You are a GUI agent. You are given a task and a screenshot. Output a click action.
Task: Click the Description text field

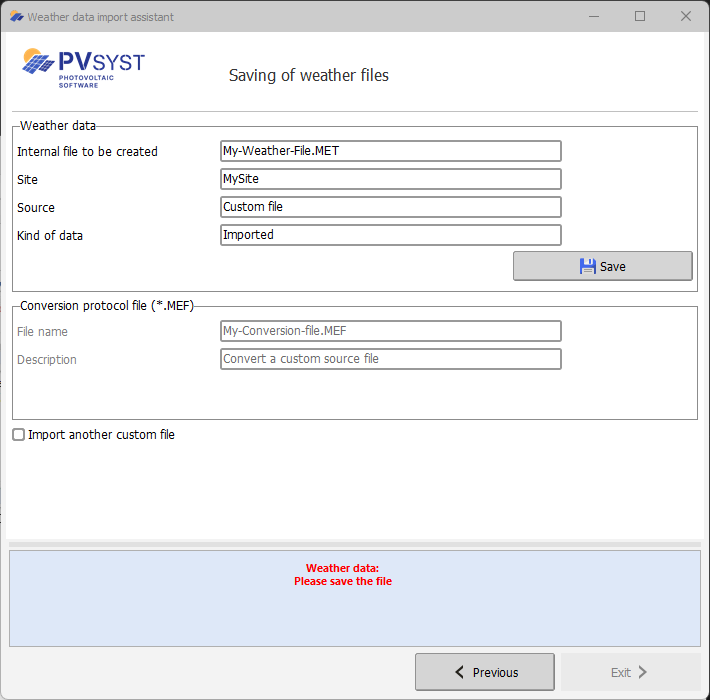tap(390, 359)
